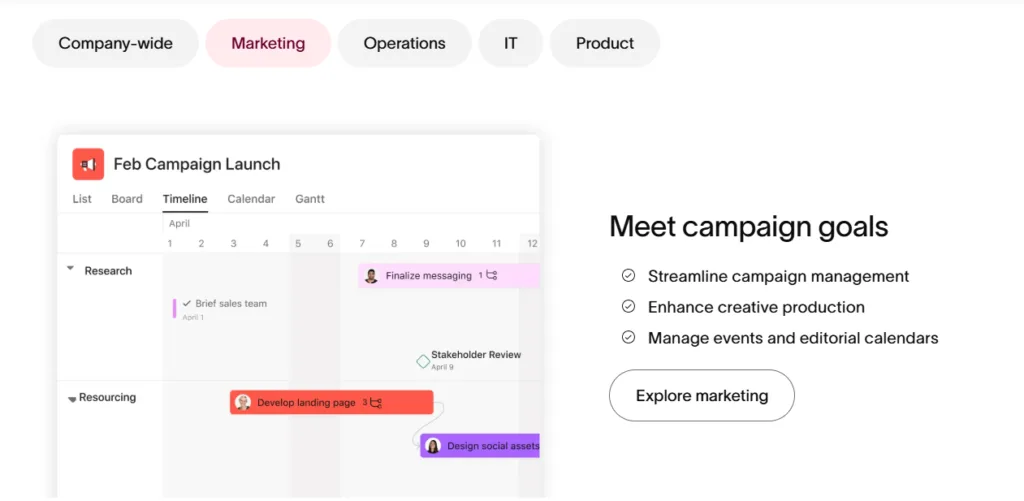This screenshot has width=1024, height=501.
Task: Click the avatar on Finalize messaging task
Action: click(x=372, y=276)
